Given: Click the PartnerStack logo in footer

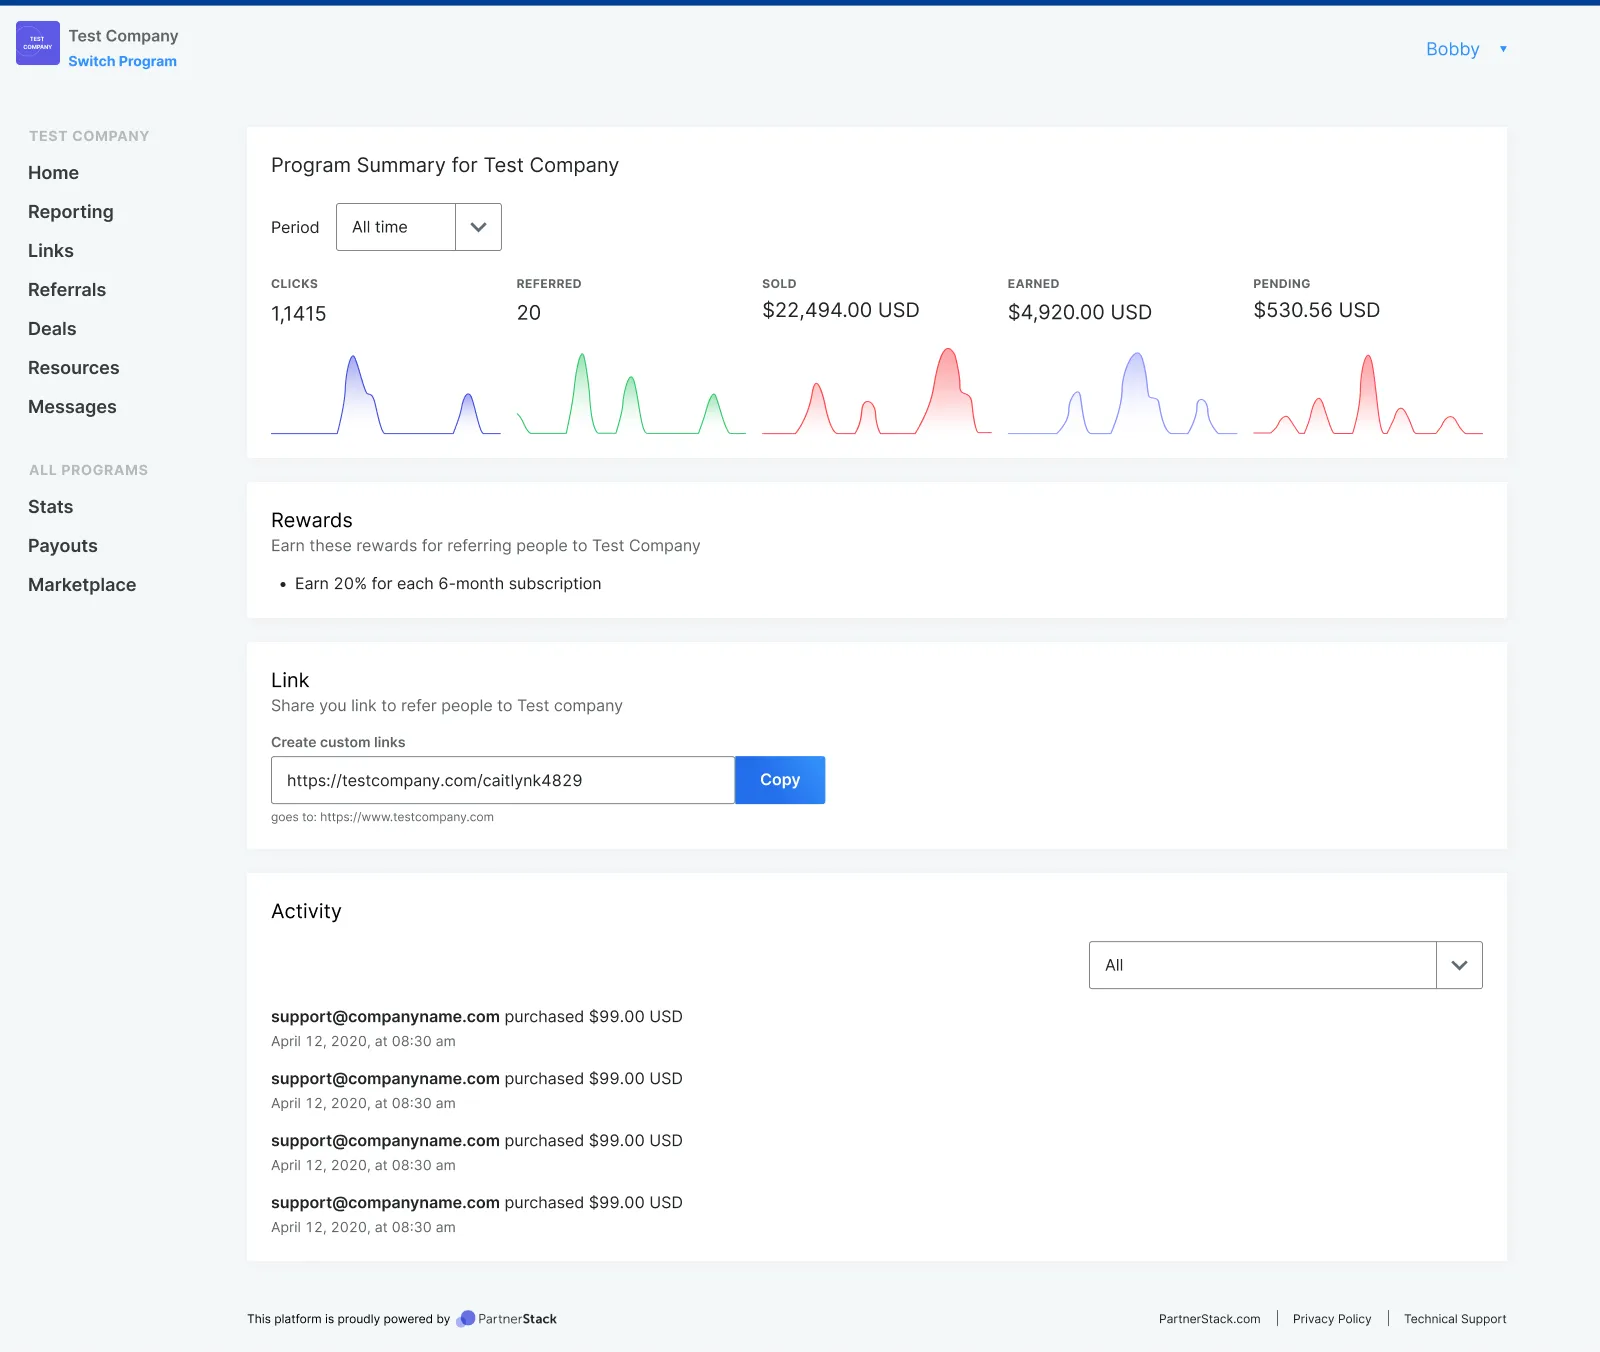Looking at the screenshot, I should [x=506, y=1319].
